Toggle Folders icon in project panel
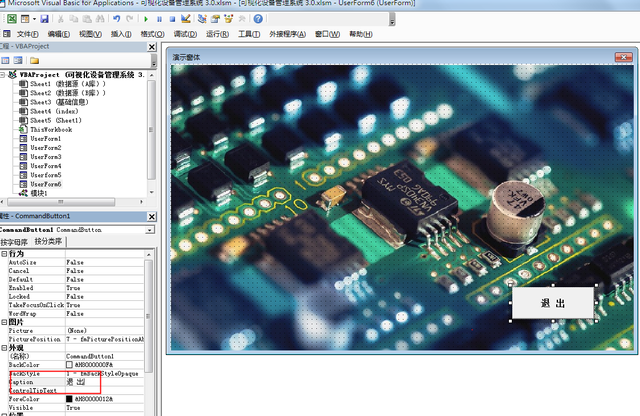The width and height of the screenshot is (640, 416). 34,60
